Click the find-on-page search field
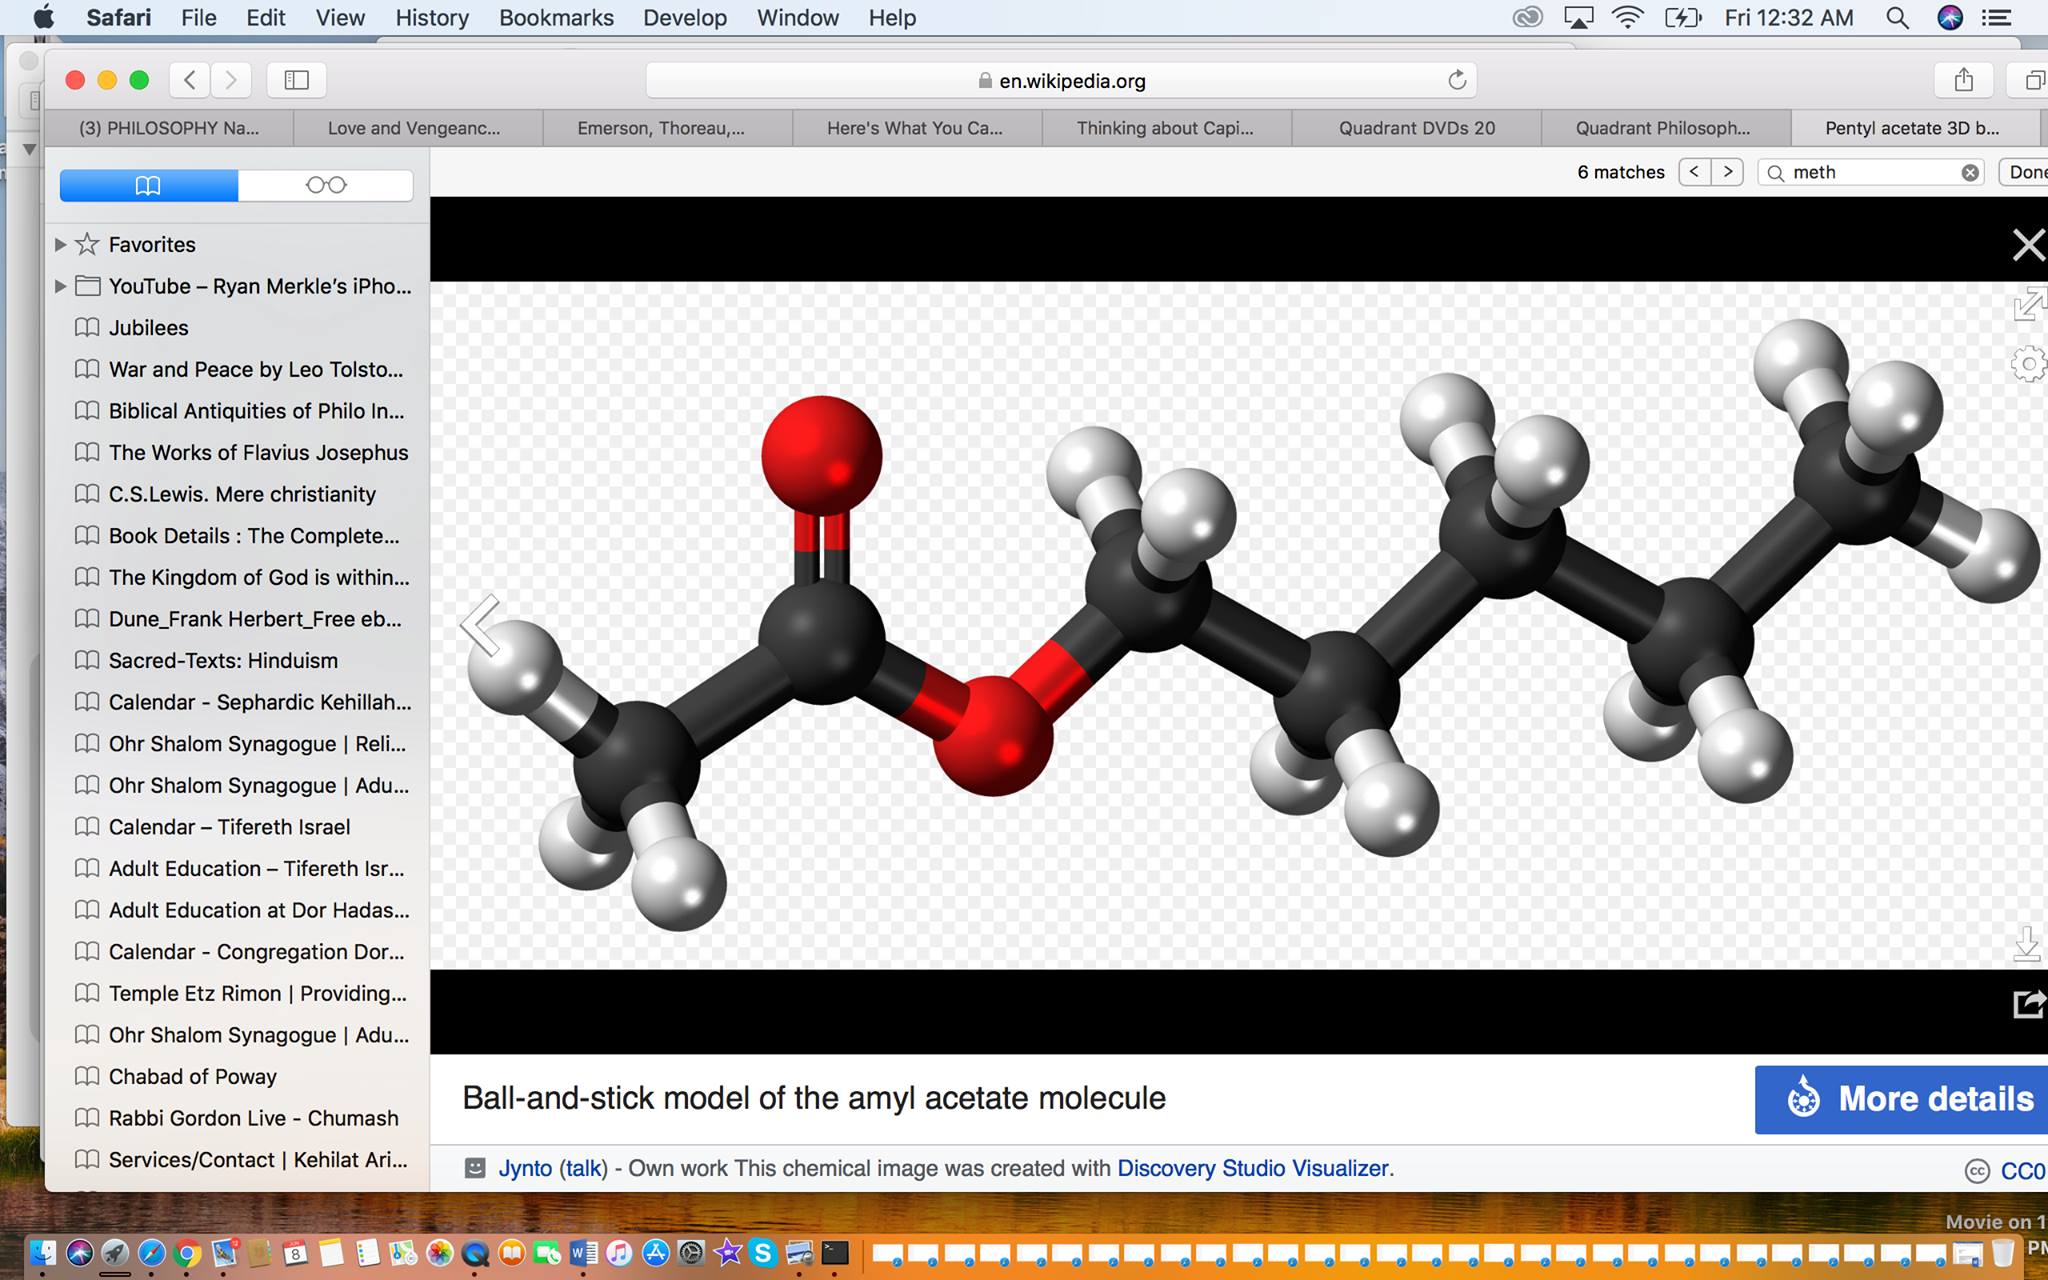The image size is (2048, 1280). [x=1871, y=172]
